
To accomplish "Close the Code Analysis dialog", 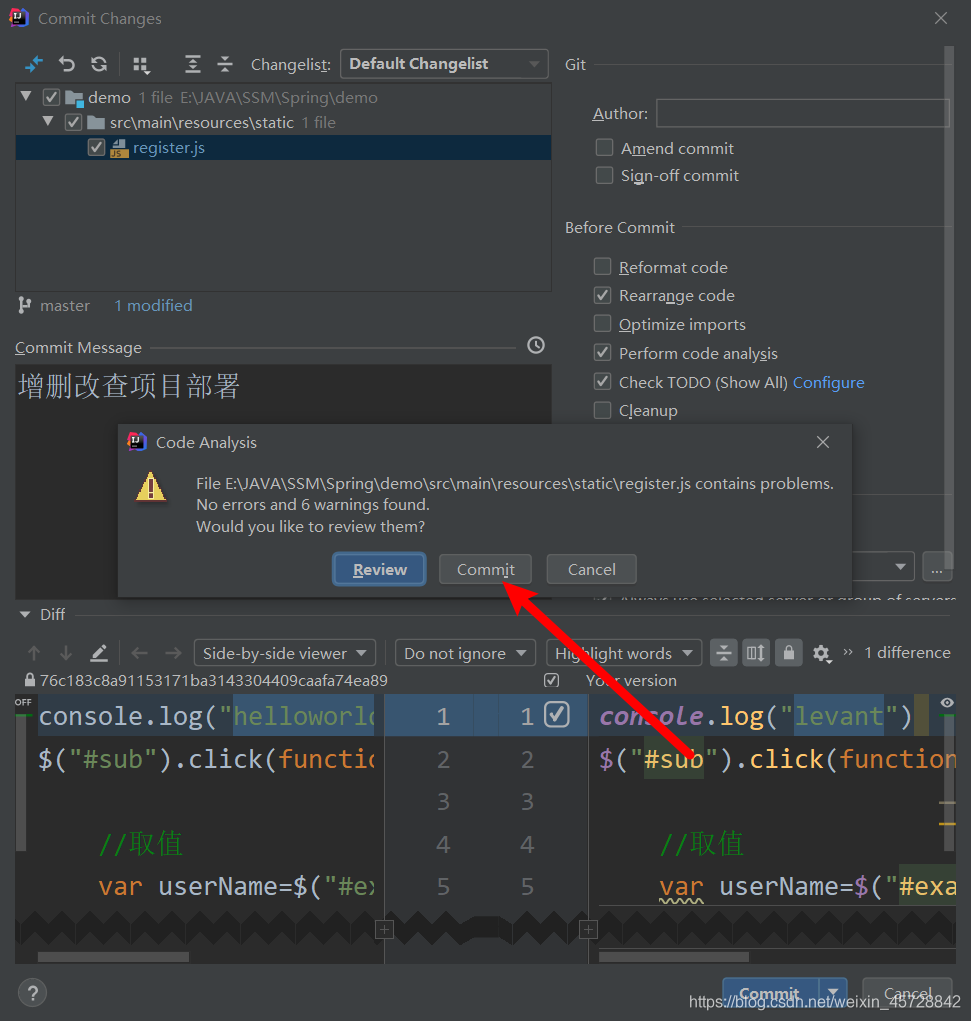I will 823,442.
